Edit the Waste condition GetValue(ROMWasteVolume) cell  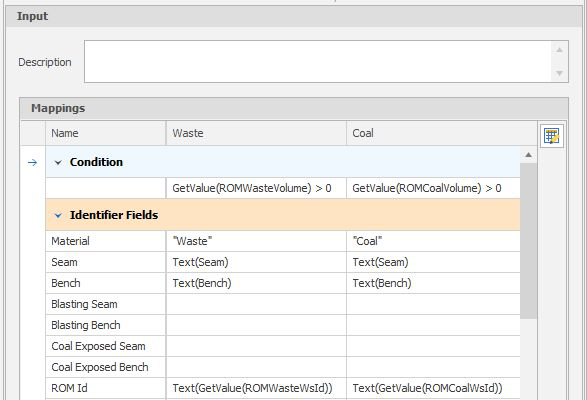pos(256,188)
